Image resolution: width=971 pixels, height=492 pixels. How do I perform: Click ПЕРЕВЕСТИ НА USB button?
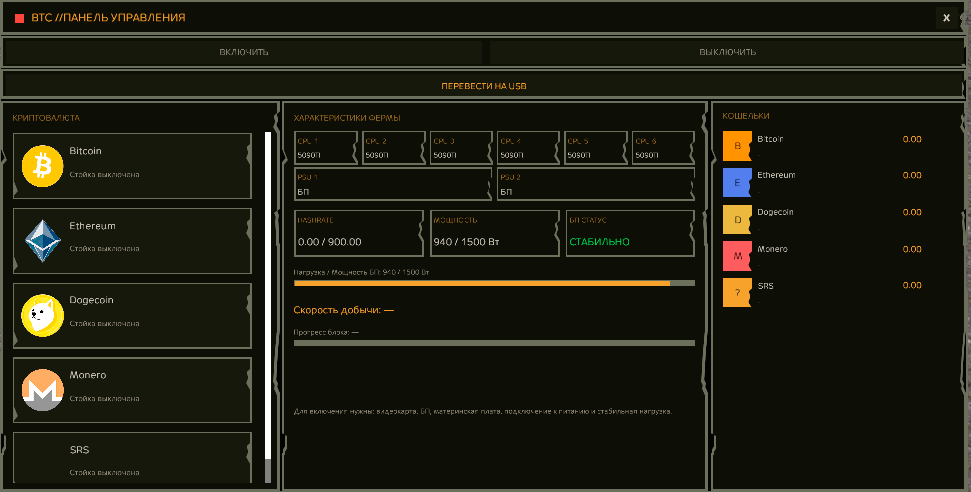[484, 86]
